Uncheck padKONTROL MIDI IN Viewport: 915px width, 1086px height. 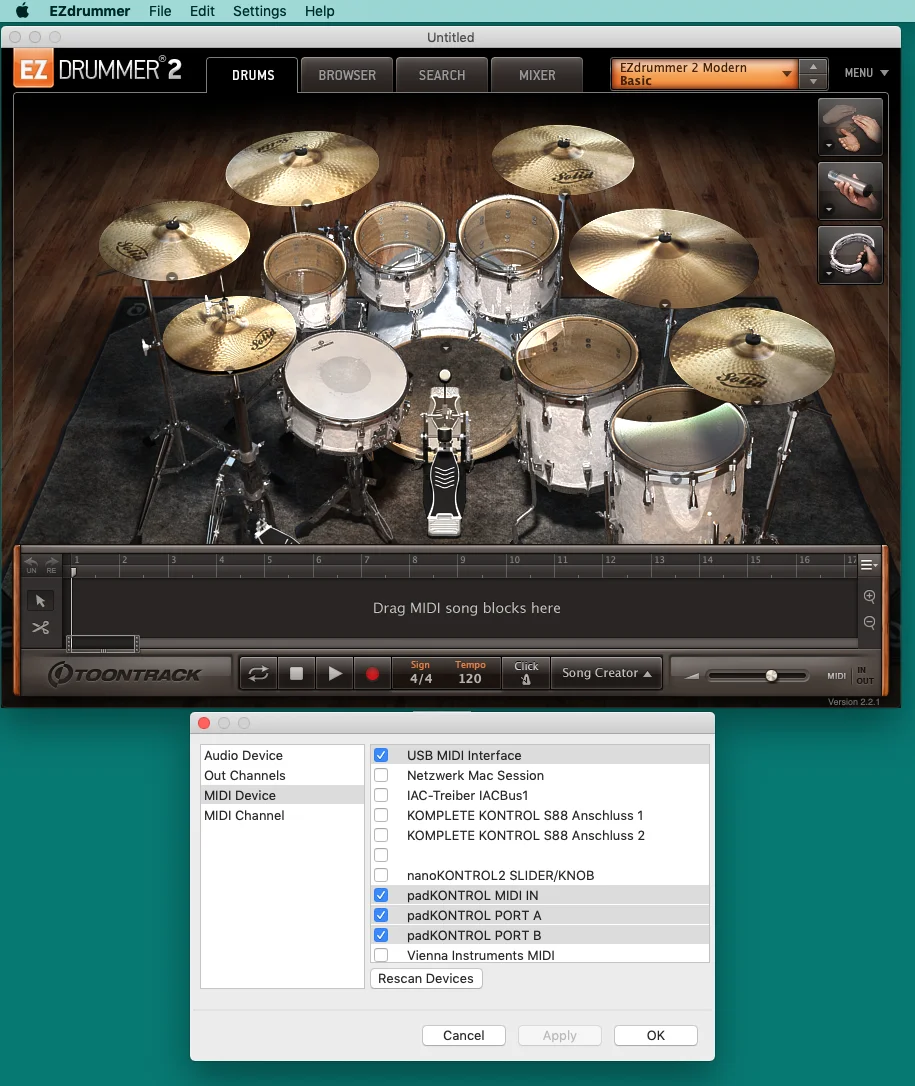click(381, 895)
